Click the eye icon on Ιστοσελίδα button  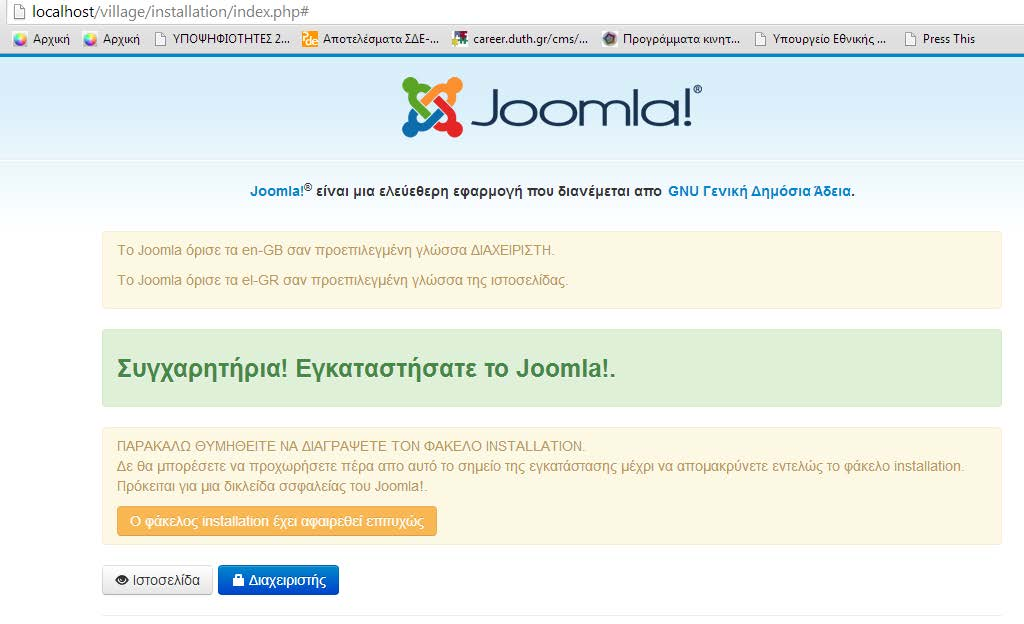point(121,580)
